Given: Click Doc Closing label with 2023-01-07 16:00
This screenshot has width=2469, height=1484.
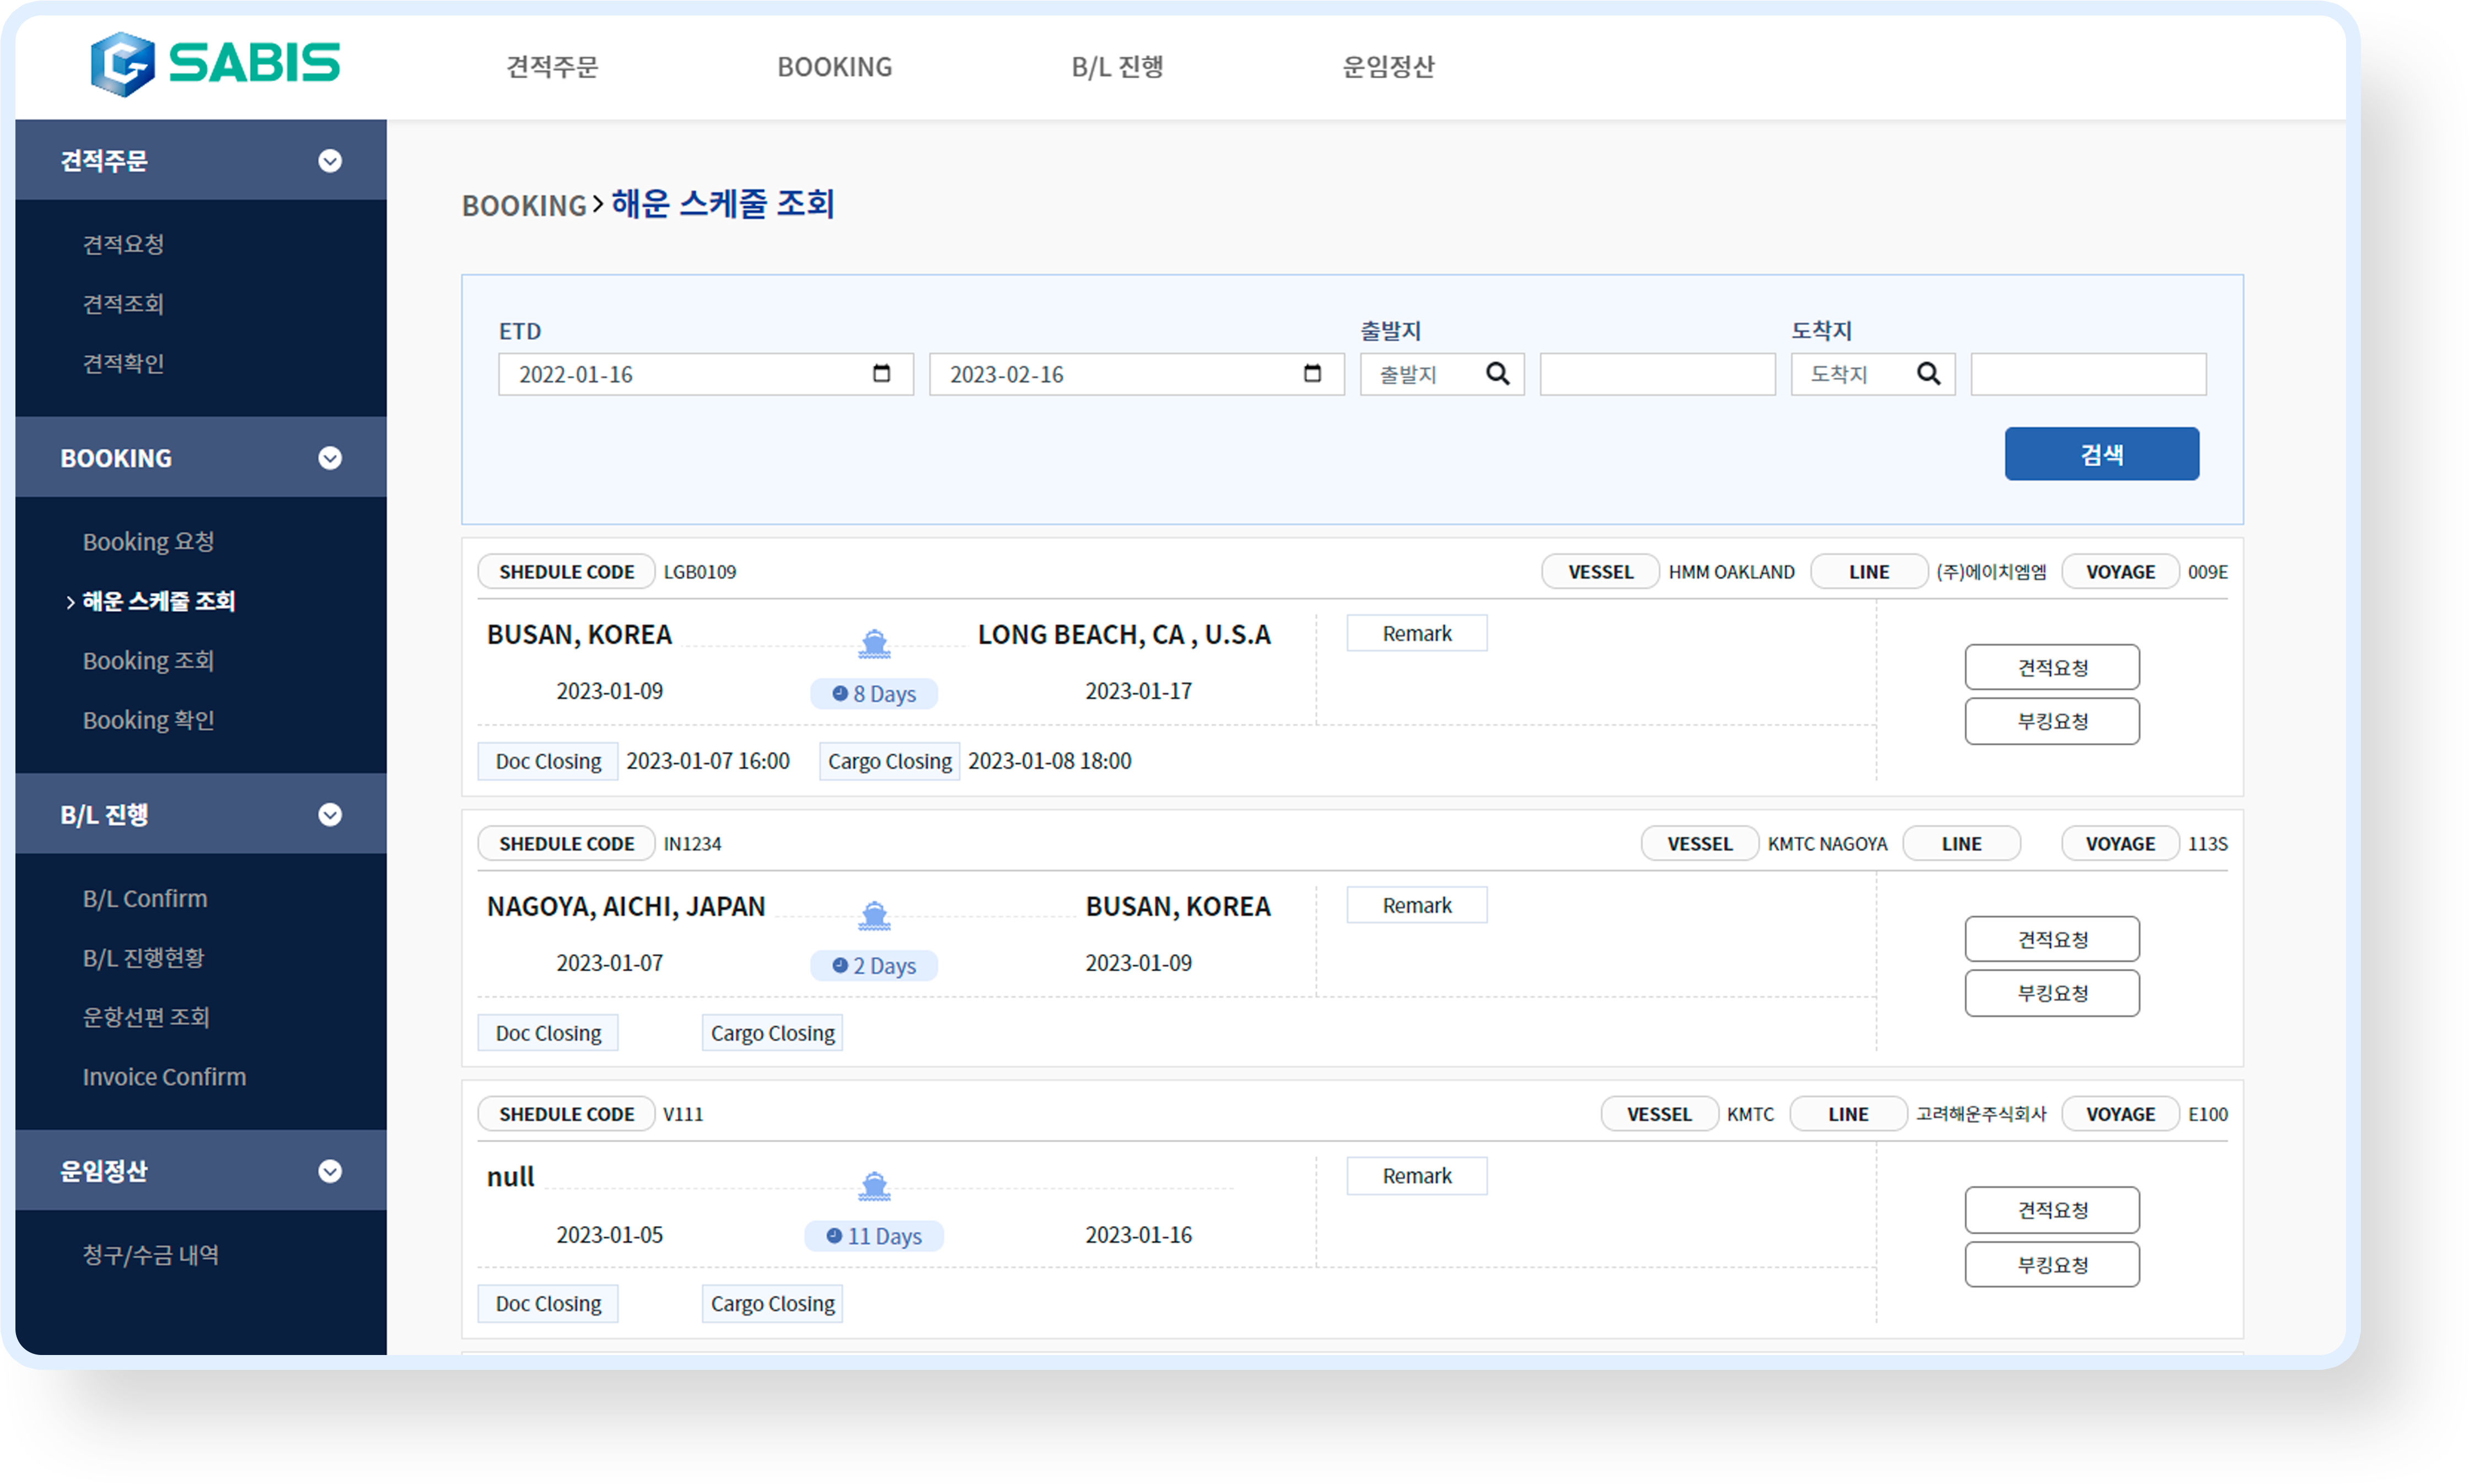Looking at the screenshot, I should coord(548,761).
